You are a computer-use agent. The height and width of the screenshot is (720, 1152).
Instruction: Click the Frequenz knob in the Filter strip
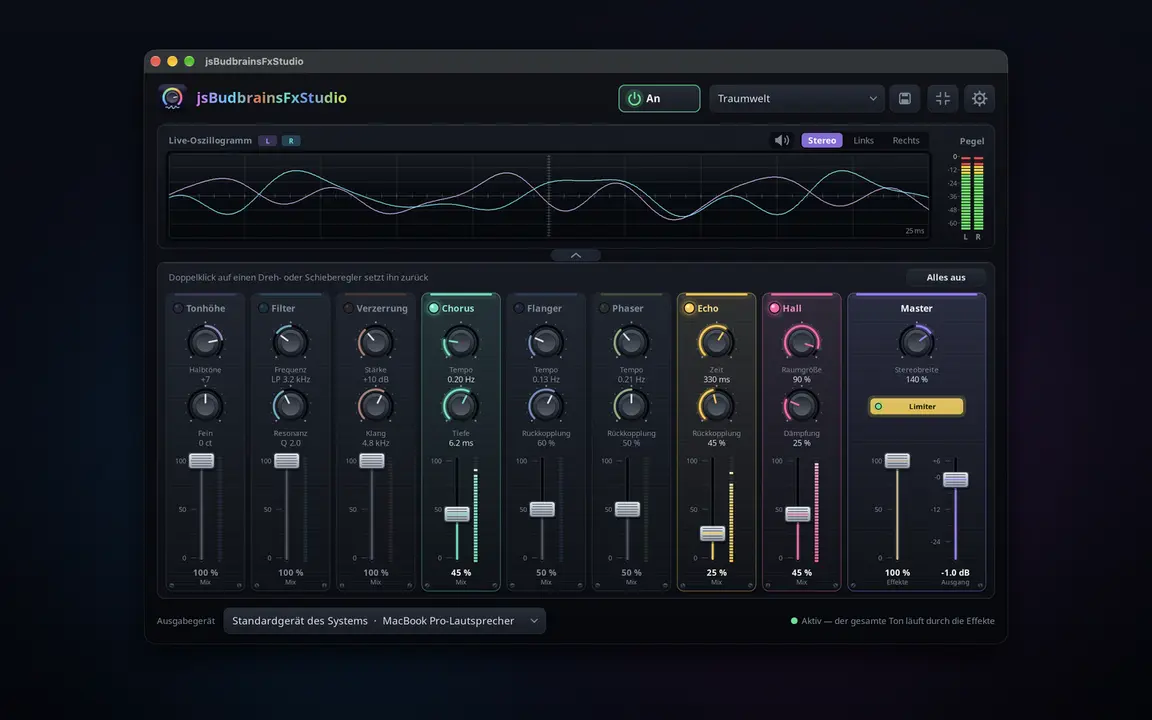click(290, 342)
